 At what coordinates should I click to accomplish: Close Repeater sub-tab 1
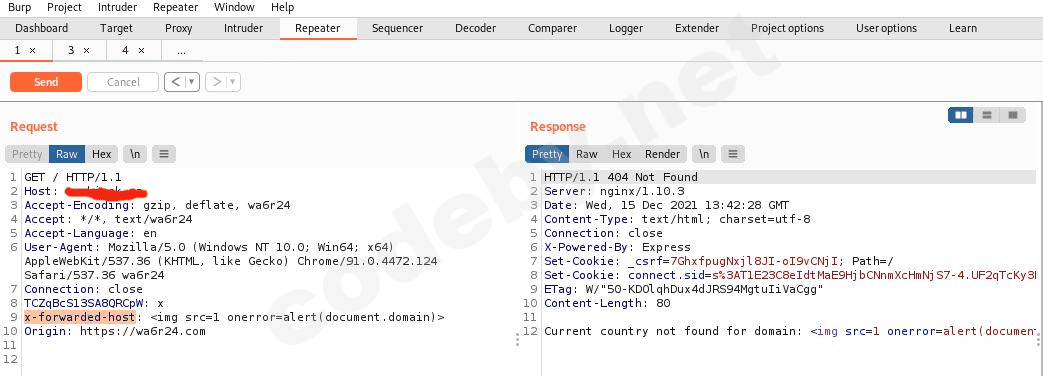pyautogui.click(x=33, y=51)
